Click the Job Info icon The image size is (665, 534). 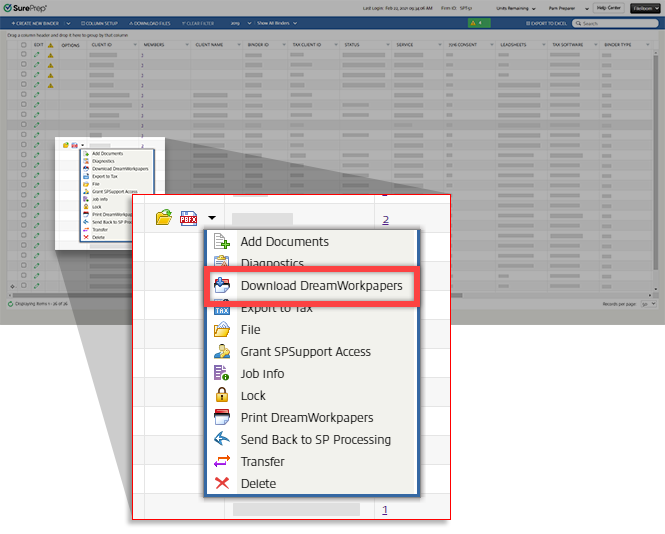pyautogui.click(x=222, y=374)
